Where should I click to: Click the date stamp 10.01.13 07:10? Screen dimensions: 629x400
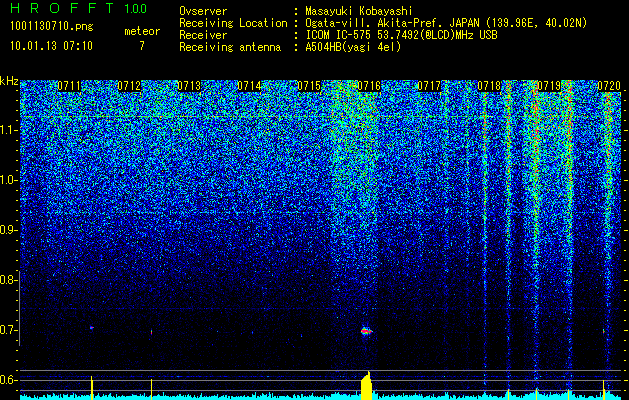[51, 46]
